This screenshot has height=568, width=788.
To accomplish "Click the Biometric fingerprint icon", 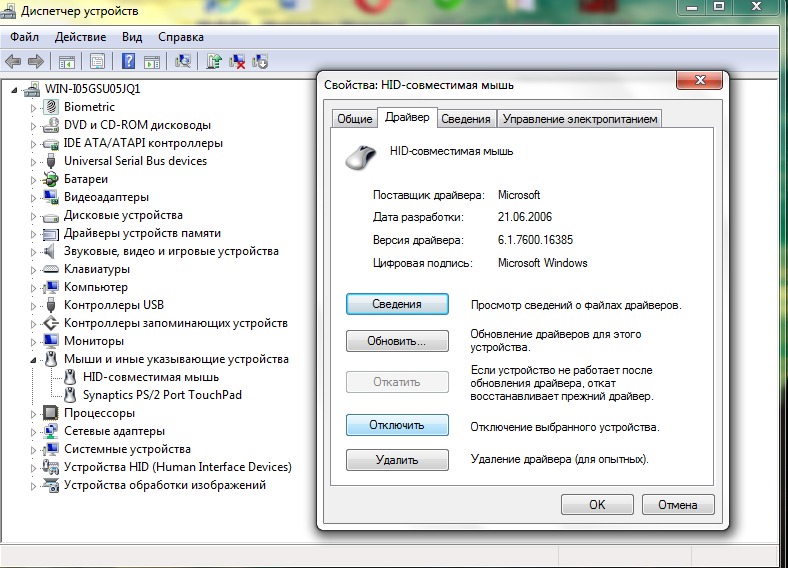I will (51, 107).
